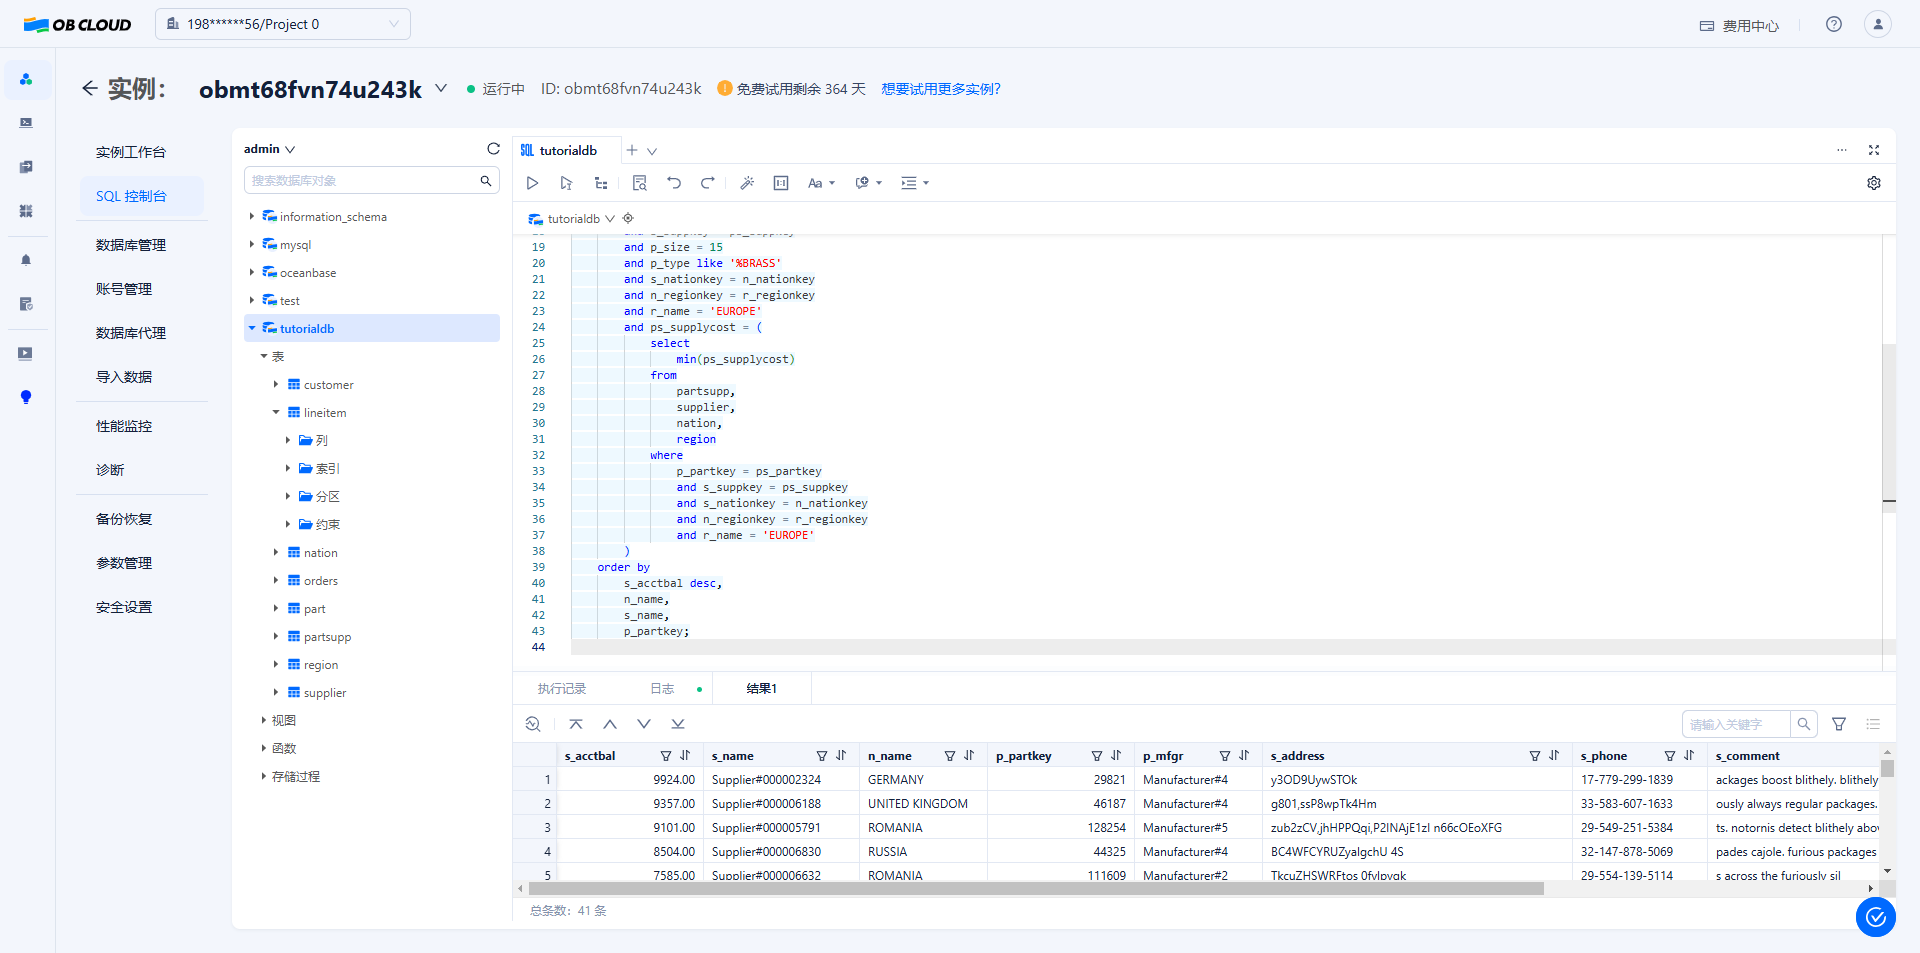The width and height of the screenshot is (1920, 953).
Task: Expand the customer table node
Action: [276, 385]
